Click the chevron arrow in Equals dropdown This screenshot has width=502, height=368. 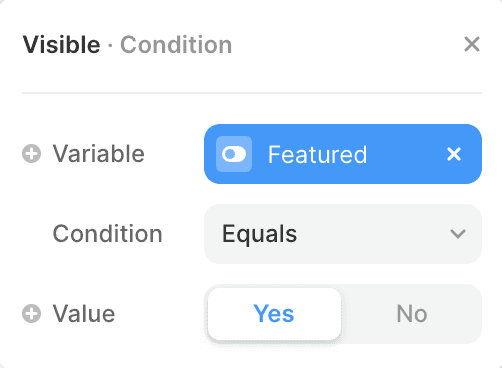coord(458,234)
